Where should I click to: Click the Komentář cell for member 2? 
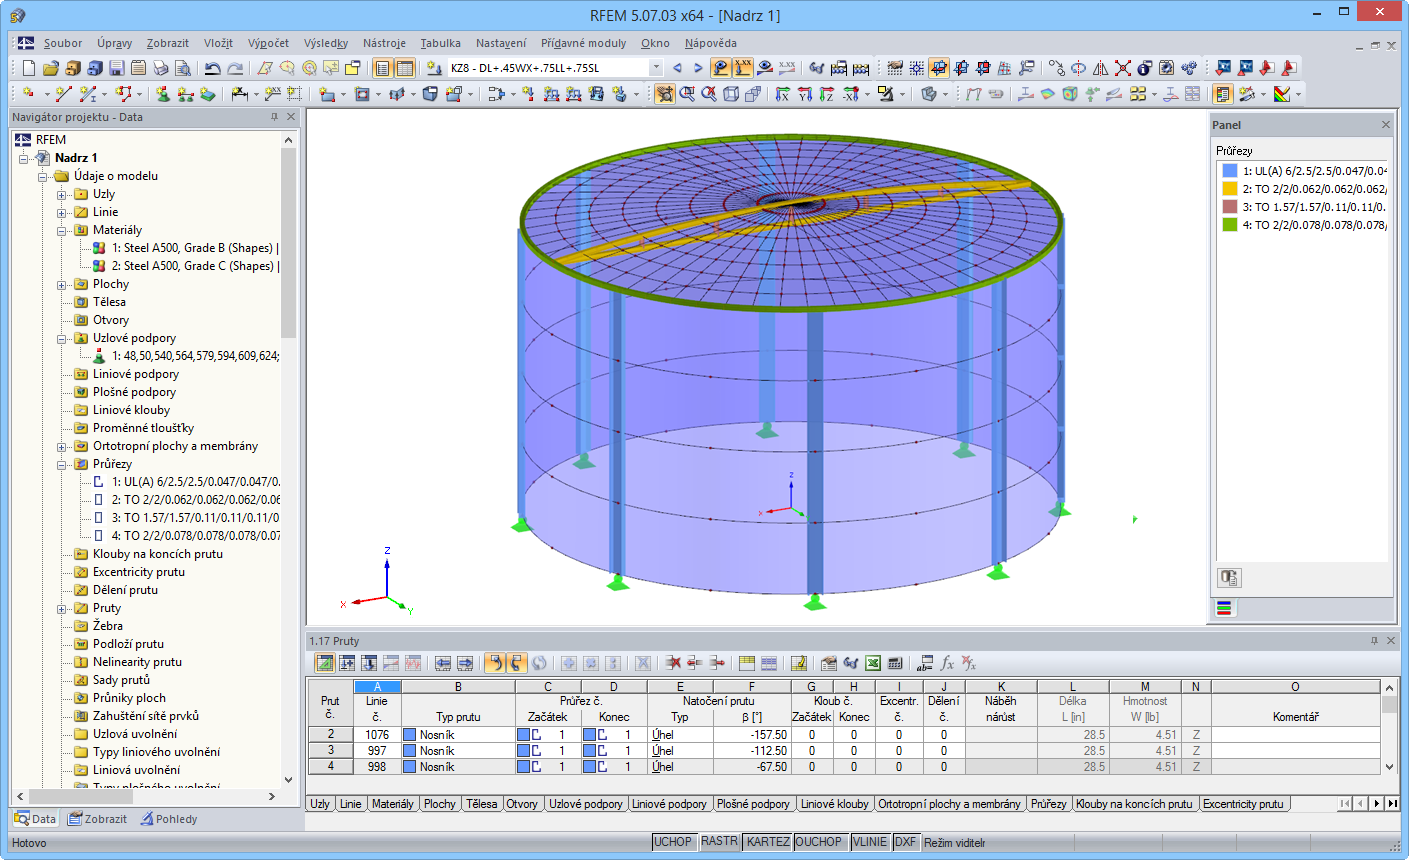click(x=1295, y=734)
